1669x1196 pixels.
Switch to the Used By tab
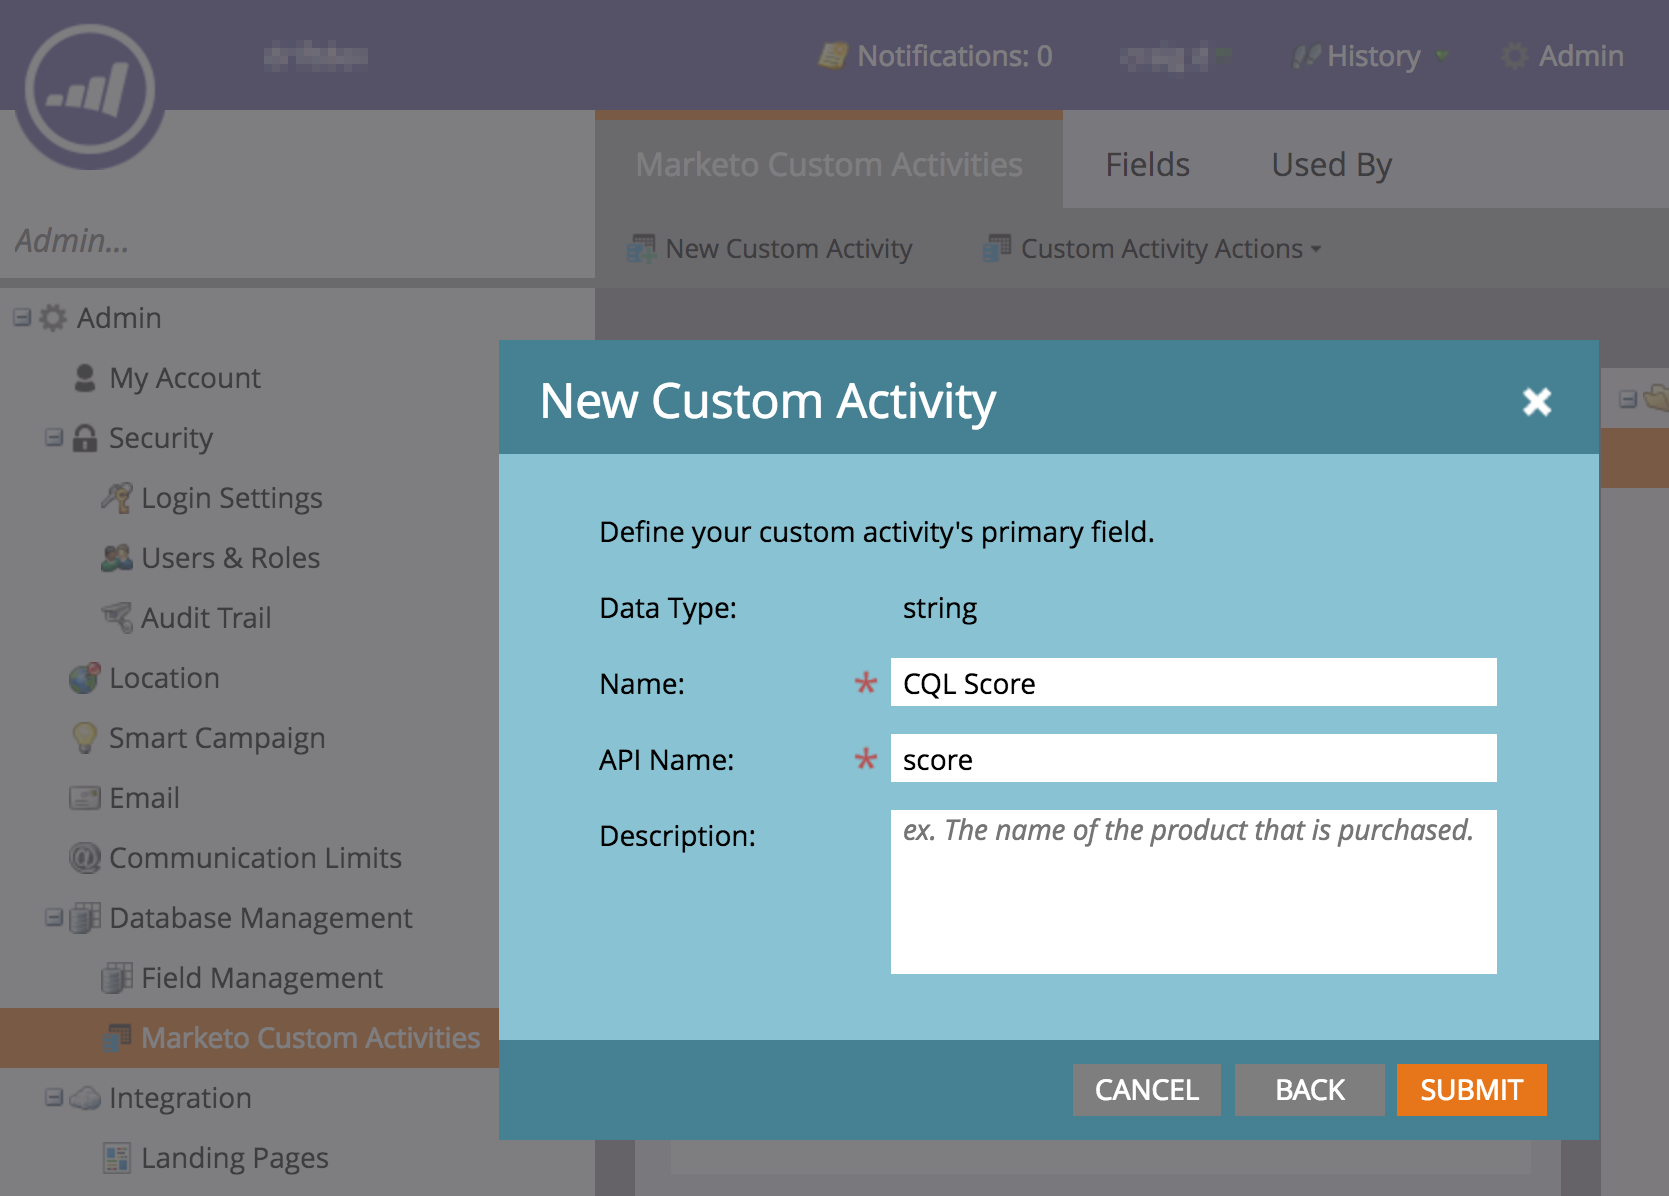coord(1332,165)
